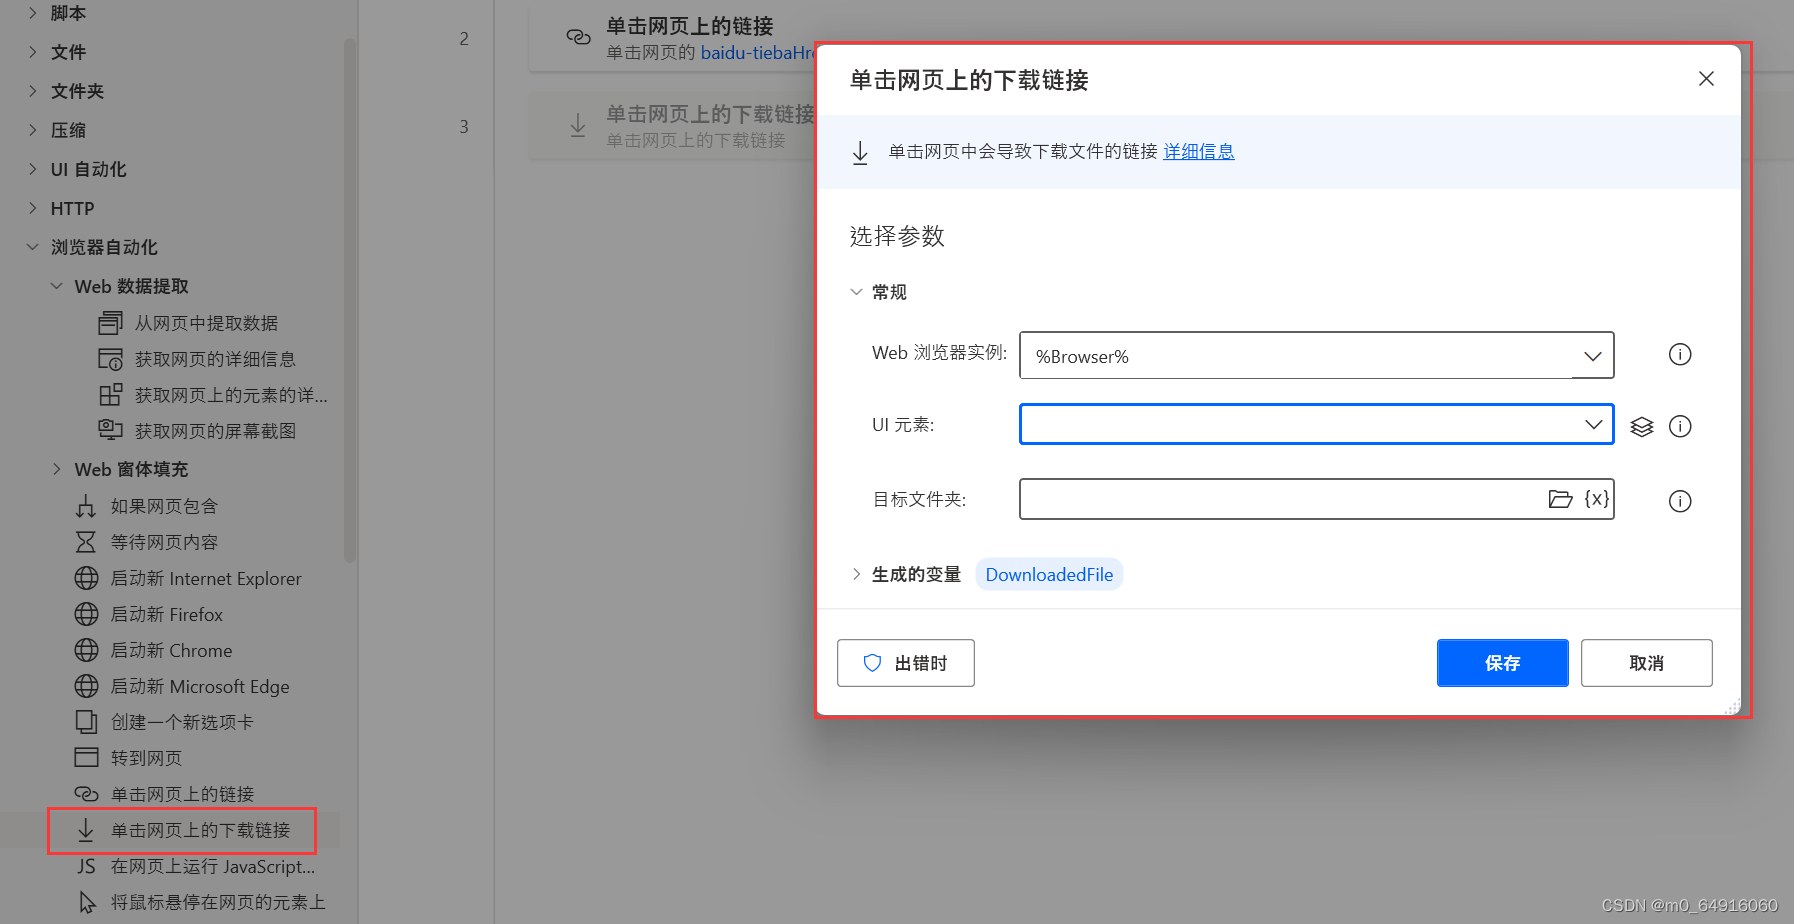Open the UI 元素 dropdown
The height and width of the screenshot is (924, 1794).
1593,424
